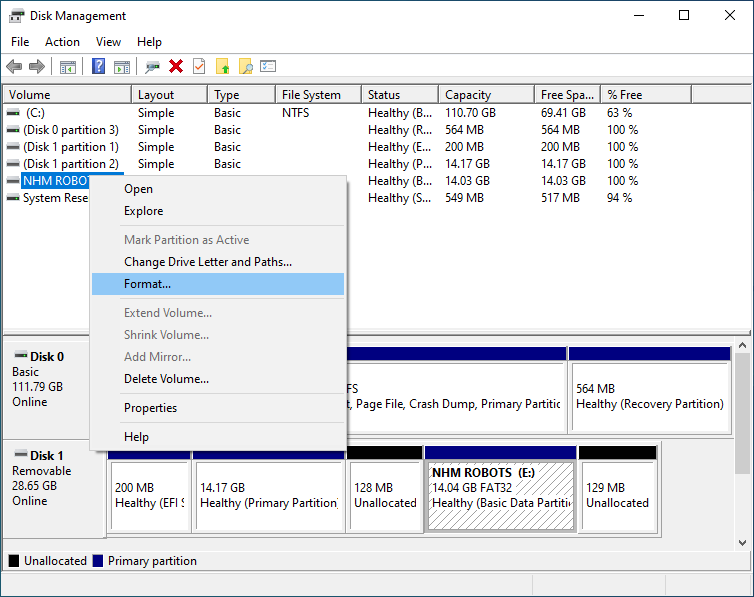
Task: Click the drive icon beside Disk 1 partition 2
Action: pos(13,164)
